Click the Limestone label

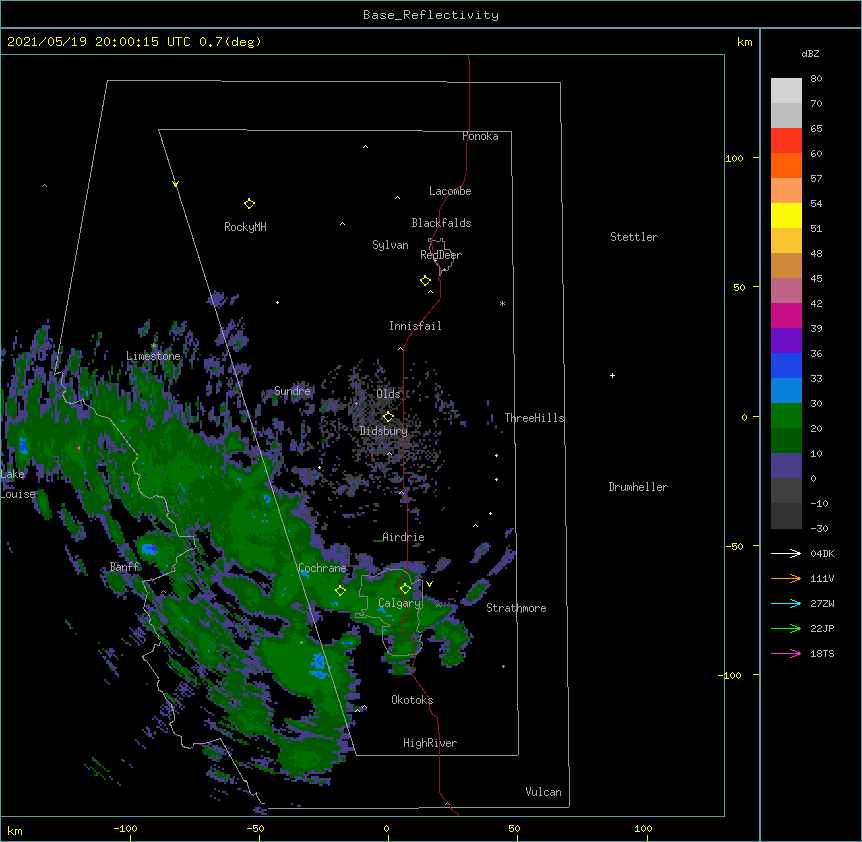click(x=153, y=356)
